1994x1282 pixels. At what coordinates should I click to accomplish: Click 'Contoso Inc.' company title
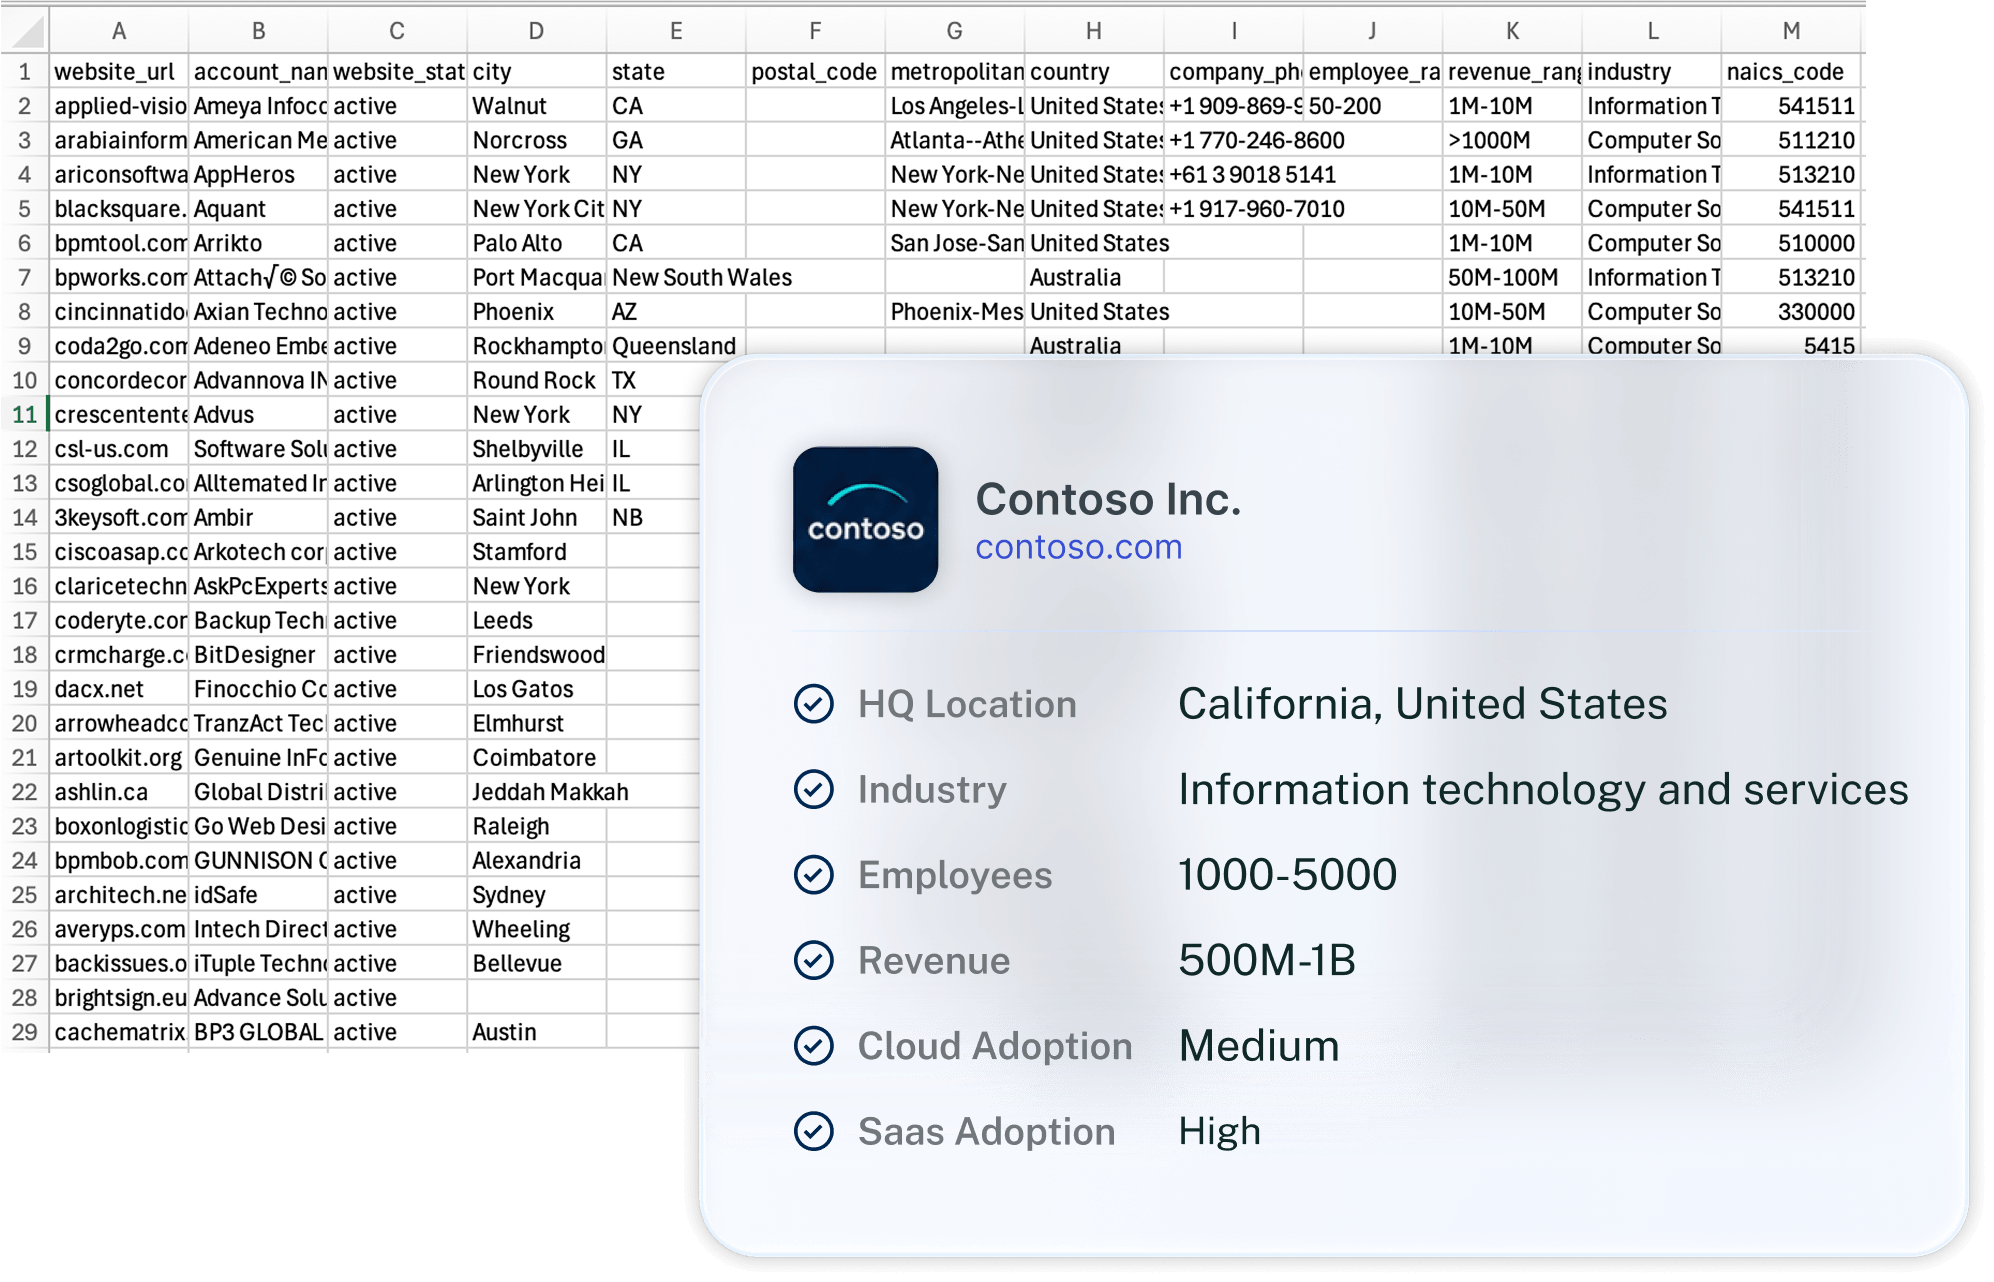tap(1108, 499)
